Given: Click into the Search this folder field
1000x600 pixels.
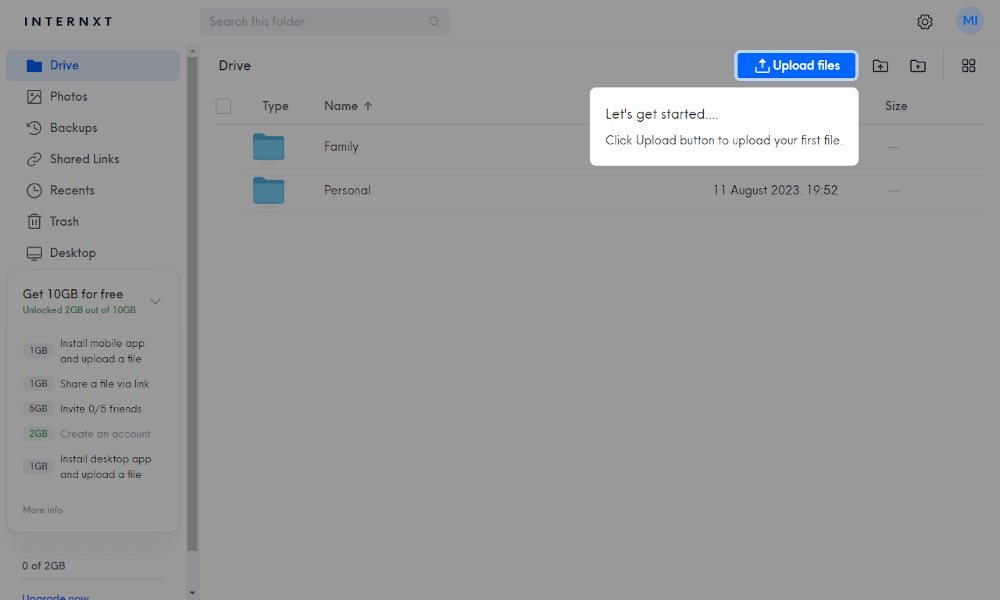Looking at the screenshot, I should point(315,22).
